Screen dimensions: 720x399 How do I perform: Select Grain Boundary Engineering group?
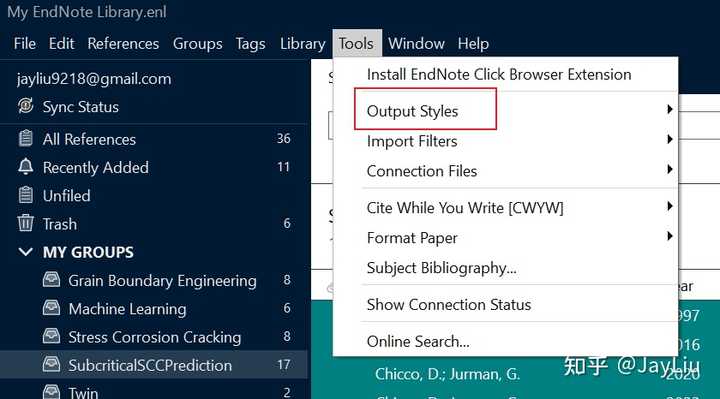click(x=154, y=280)
